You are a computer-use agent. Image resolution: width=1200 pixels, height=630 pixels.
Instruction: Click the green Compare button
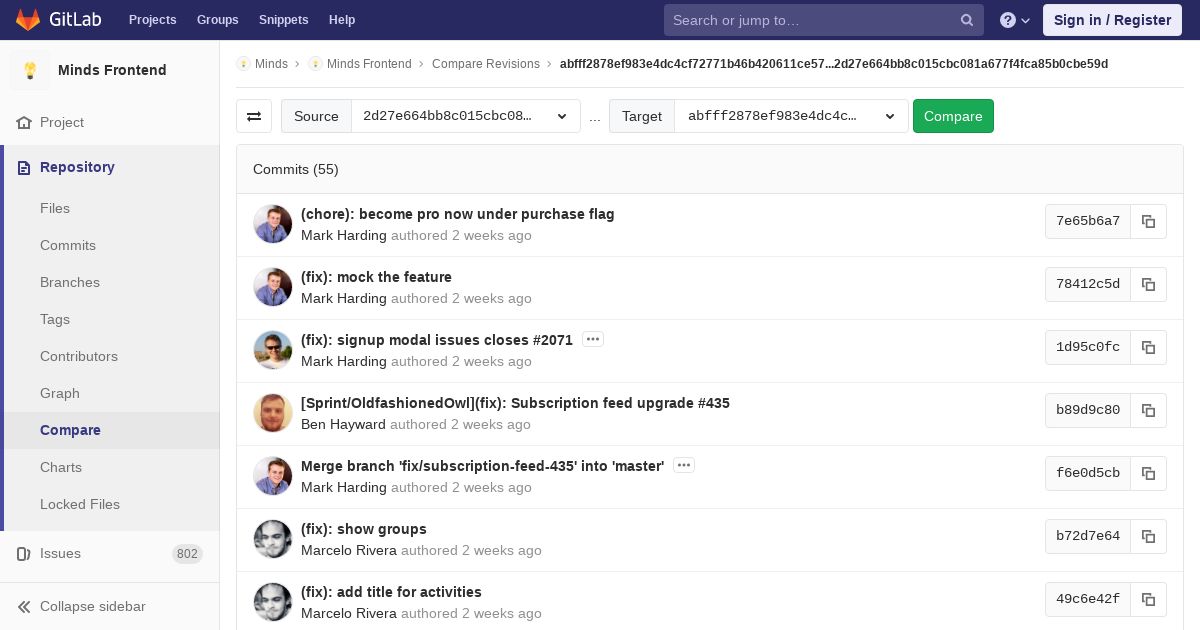tap(953, 116)
